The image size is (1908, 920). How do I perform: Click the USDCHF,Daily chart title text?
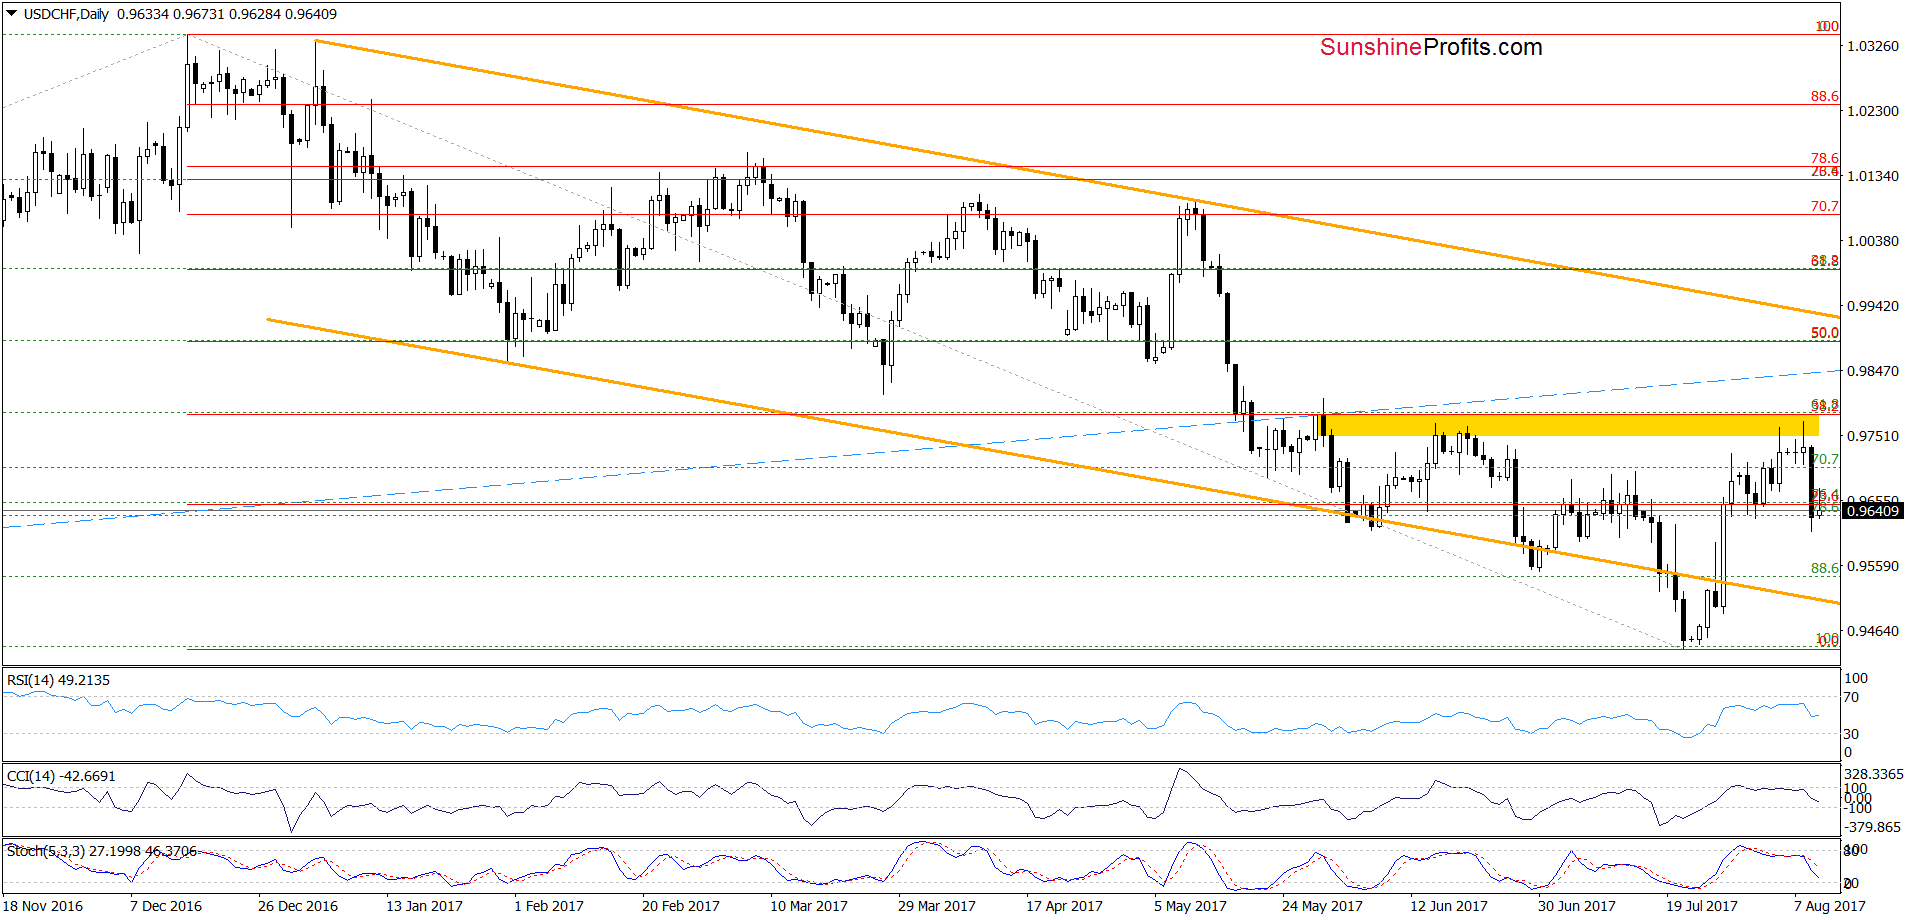click(67, 14)
